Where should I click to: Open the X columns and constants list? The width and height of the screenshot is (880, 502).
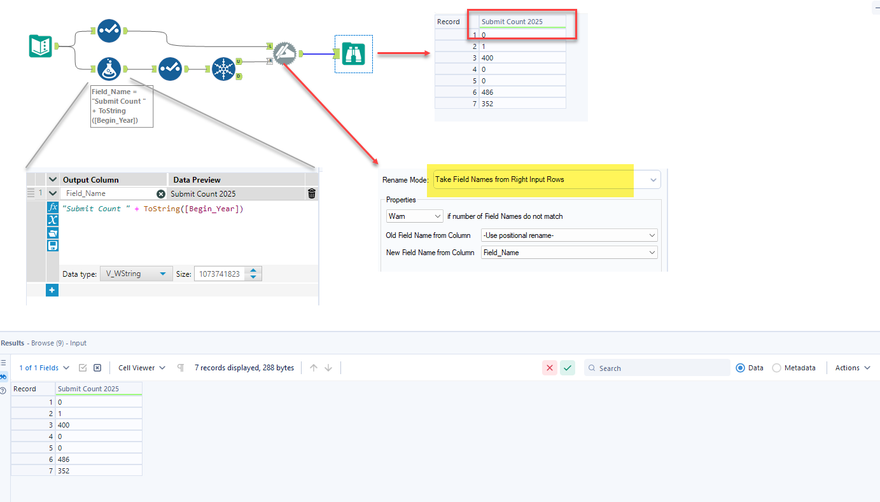[52, 220]
